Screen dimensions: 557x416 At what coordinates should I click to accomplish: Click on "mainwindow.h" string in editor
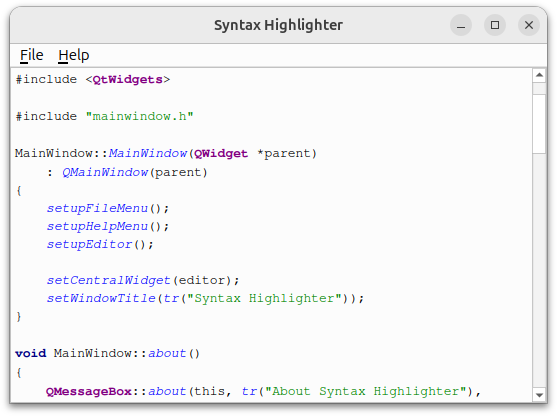click(140, 116)
